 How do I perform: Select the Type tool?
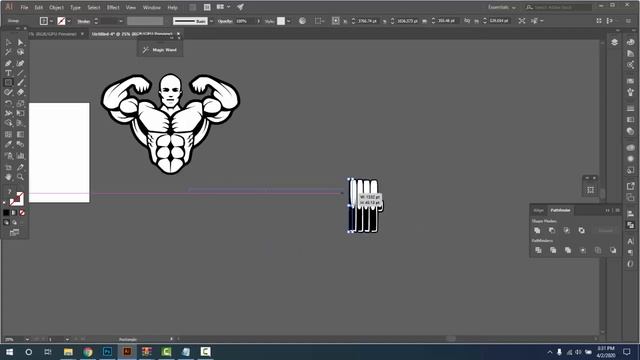click(8, 73)
